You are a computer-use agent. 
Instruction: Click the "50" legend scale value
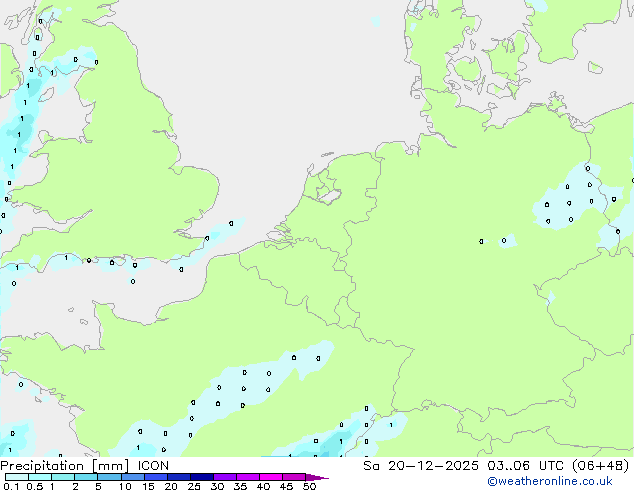(309, 486)
